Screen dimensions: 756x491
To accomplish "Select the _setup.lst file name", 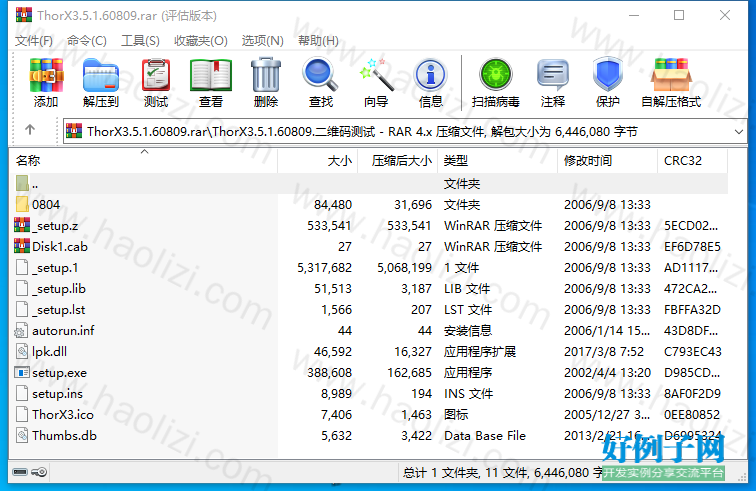I will point(59,310).
